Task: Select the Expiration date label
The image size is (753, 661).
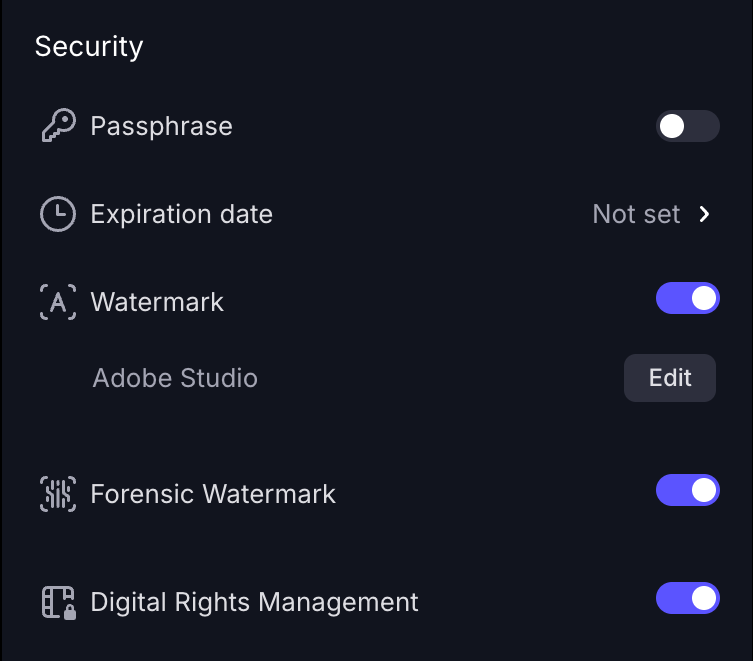Action: pos(181,214)
